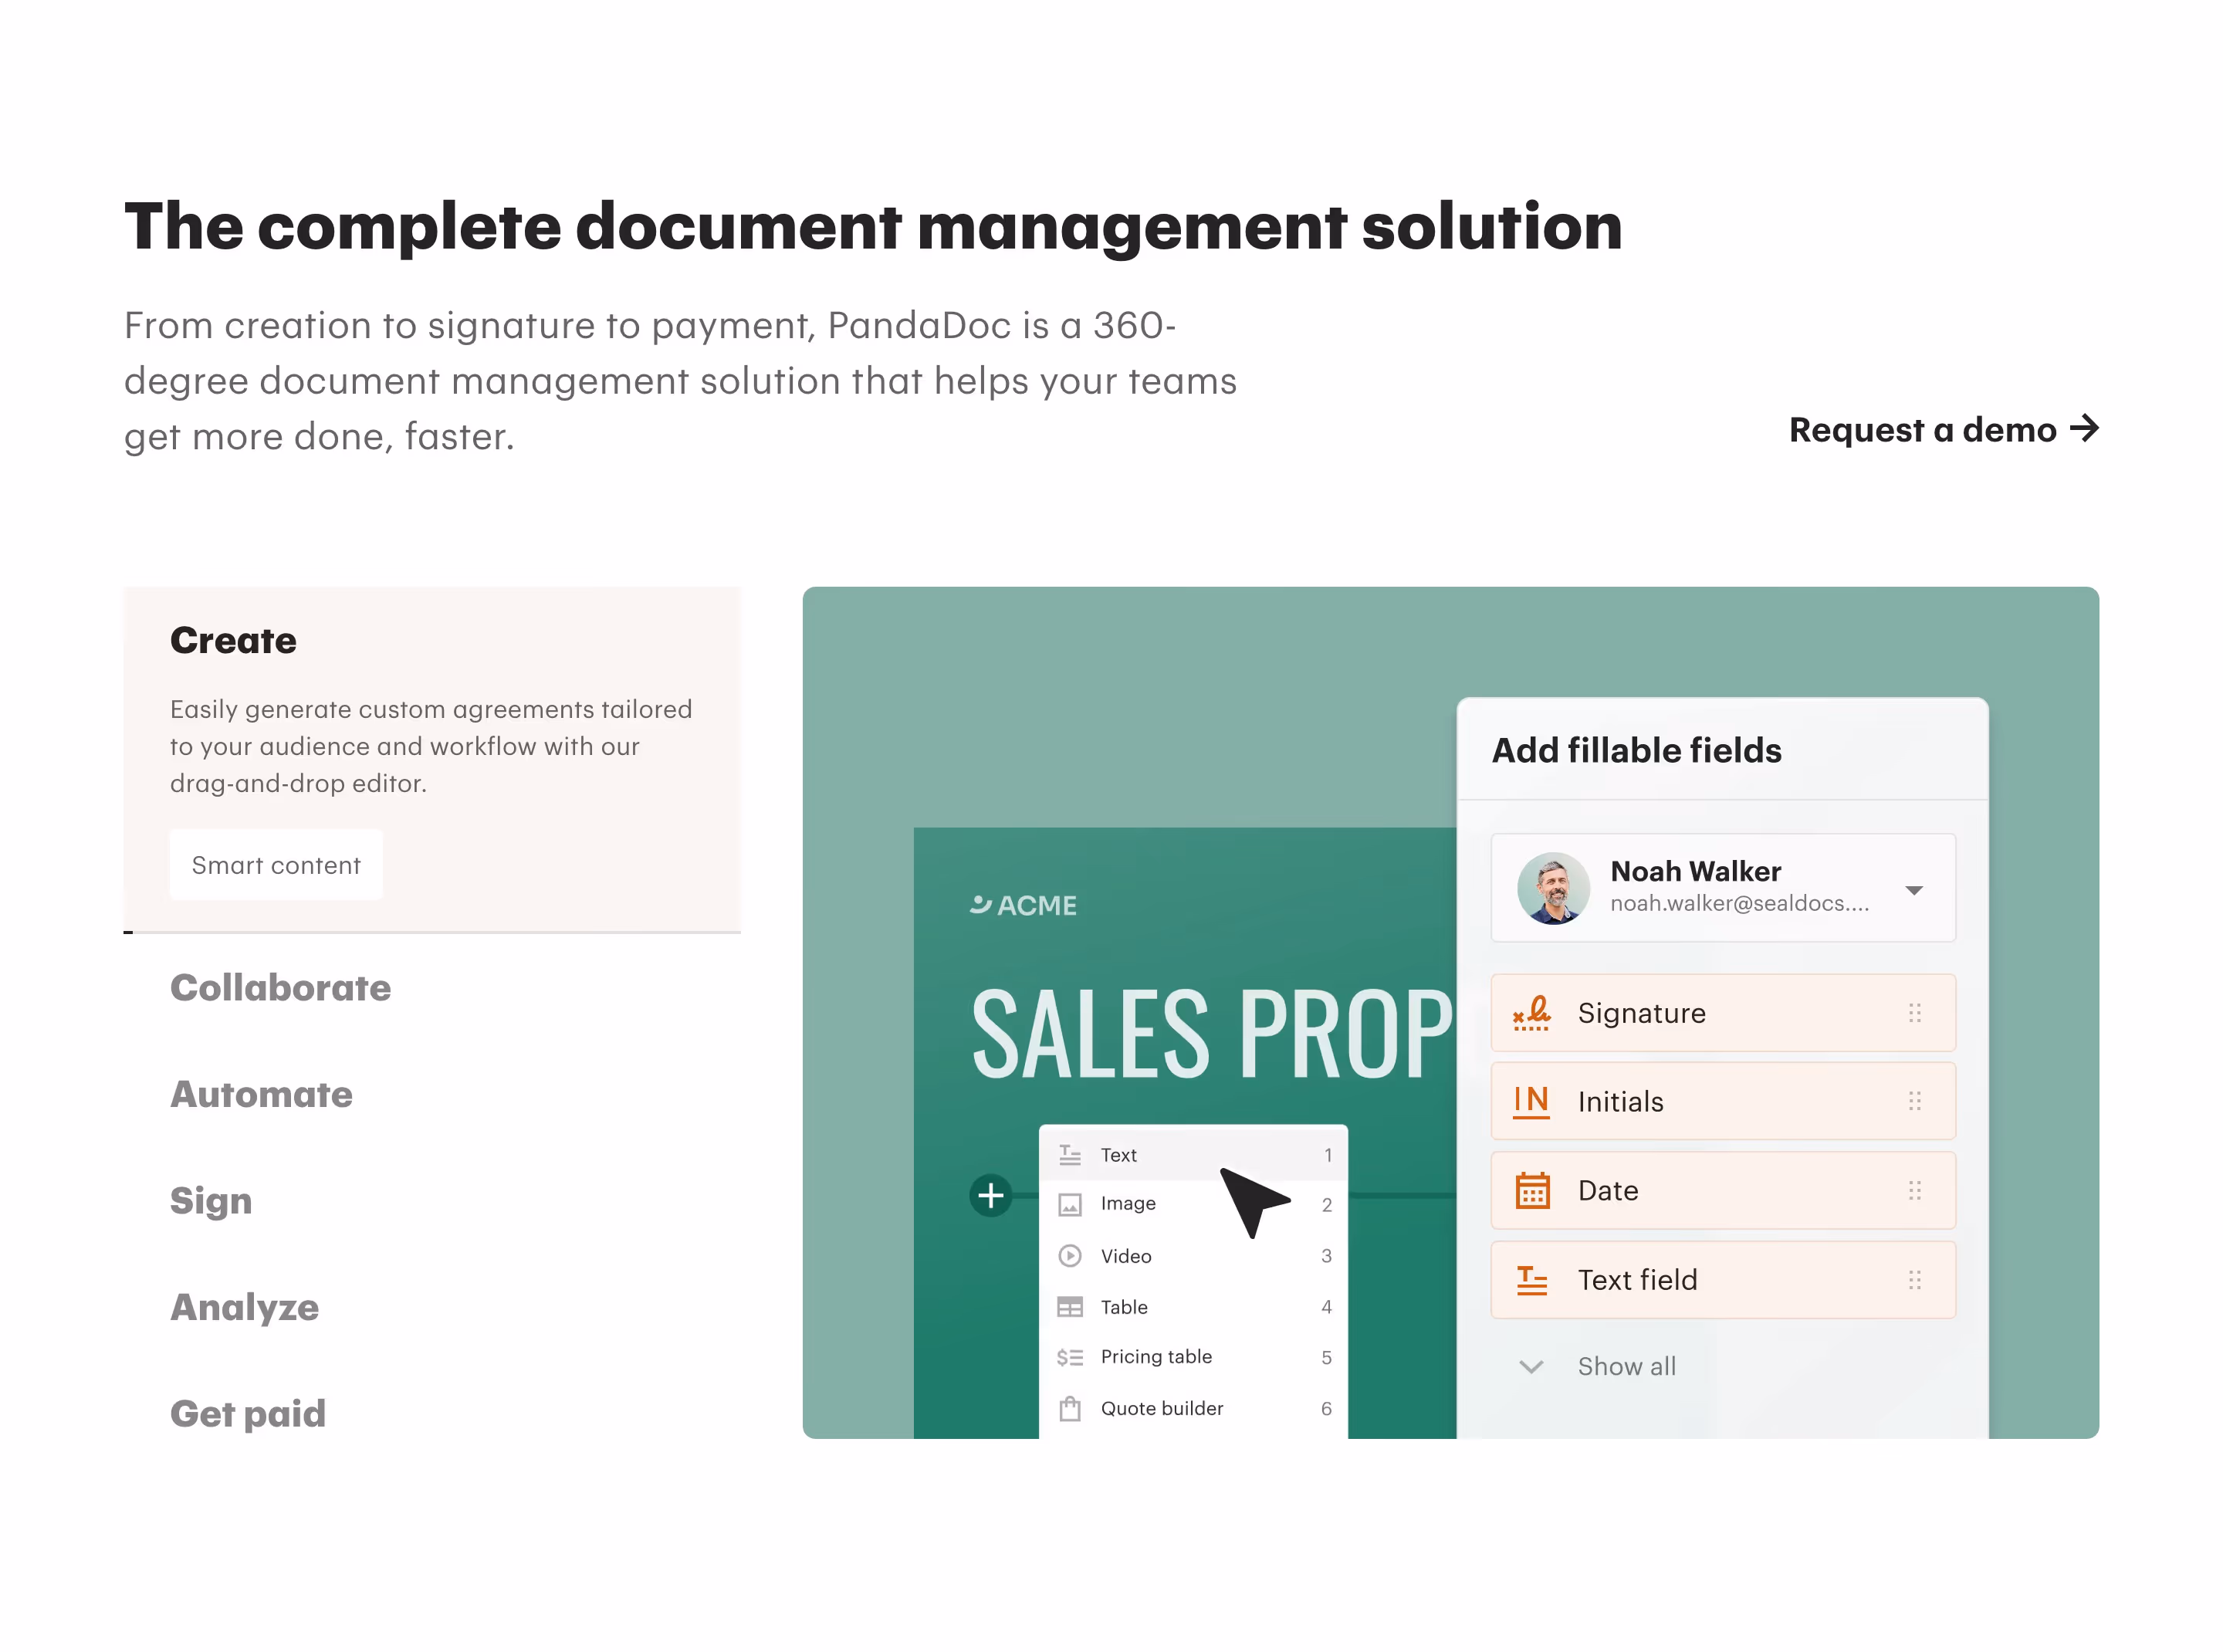Click the Text block icon in menu
Viewport: 2223px width, 1652px height.
pos(1070,1155)
